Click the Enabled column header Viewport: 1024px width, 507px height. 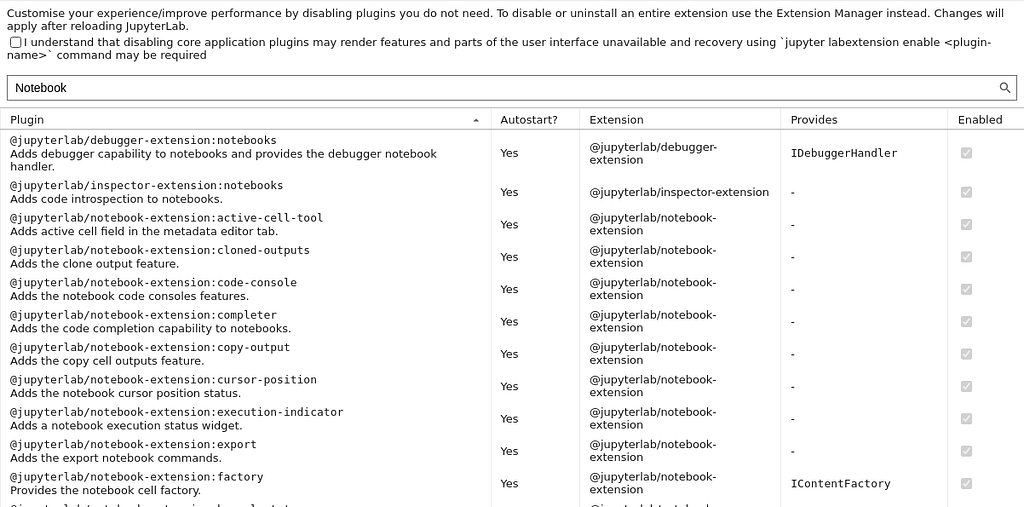(980, 120)
